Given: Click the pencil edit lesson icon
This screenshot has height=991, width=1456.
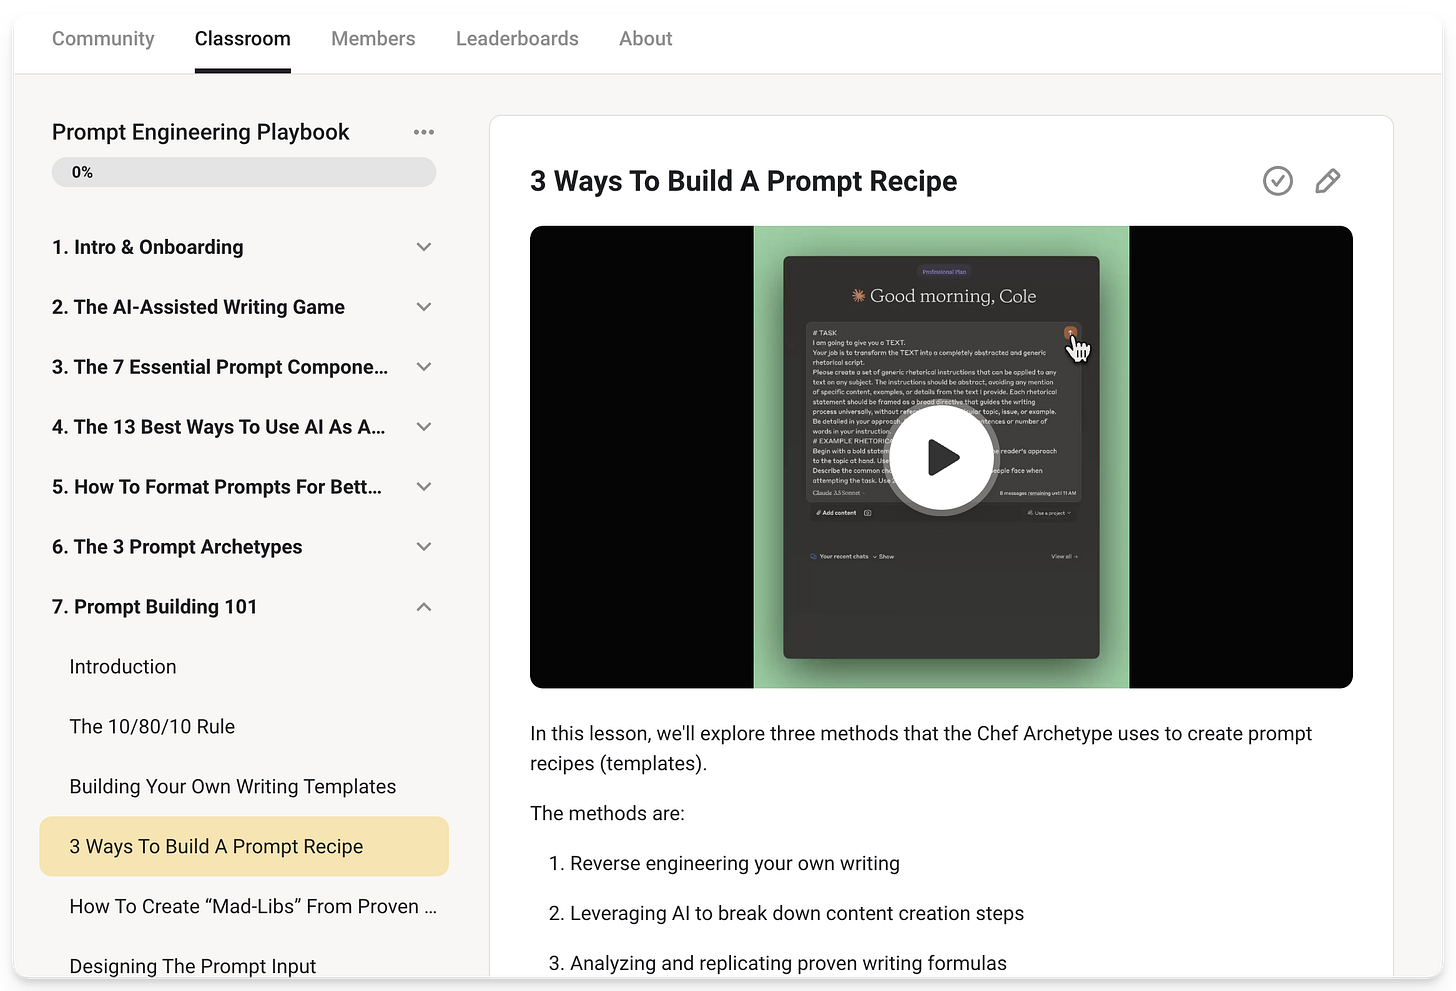Looking at the screenshot, I should (x=1328, y=181).
